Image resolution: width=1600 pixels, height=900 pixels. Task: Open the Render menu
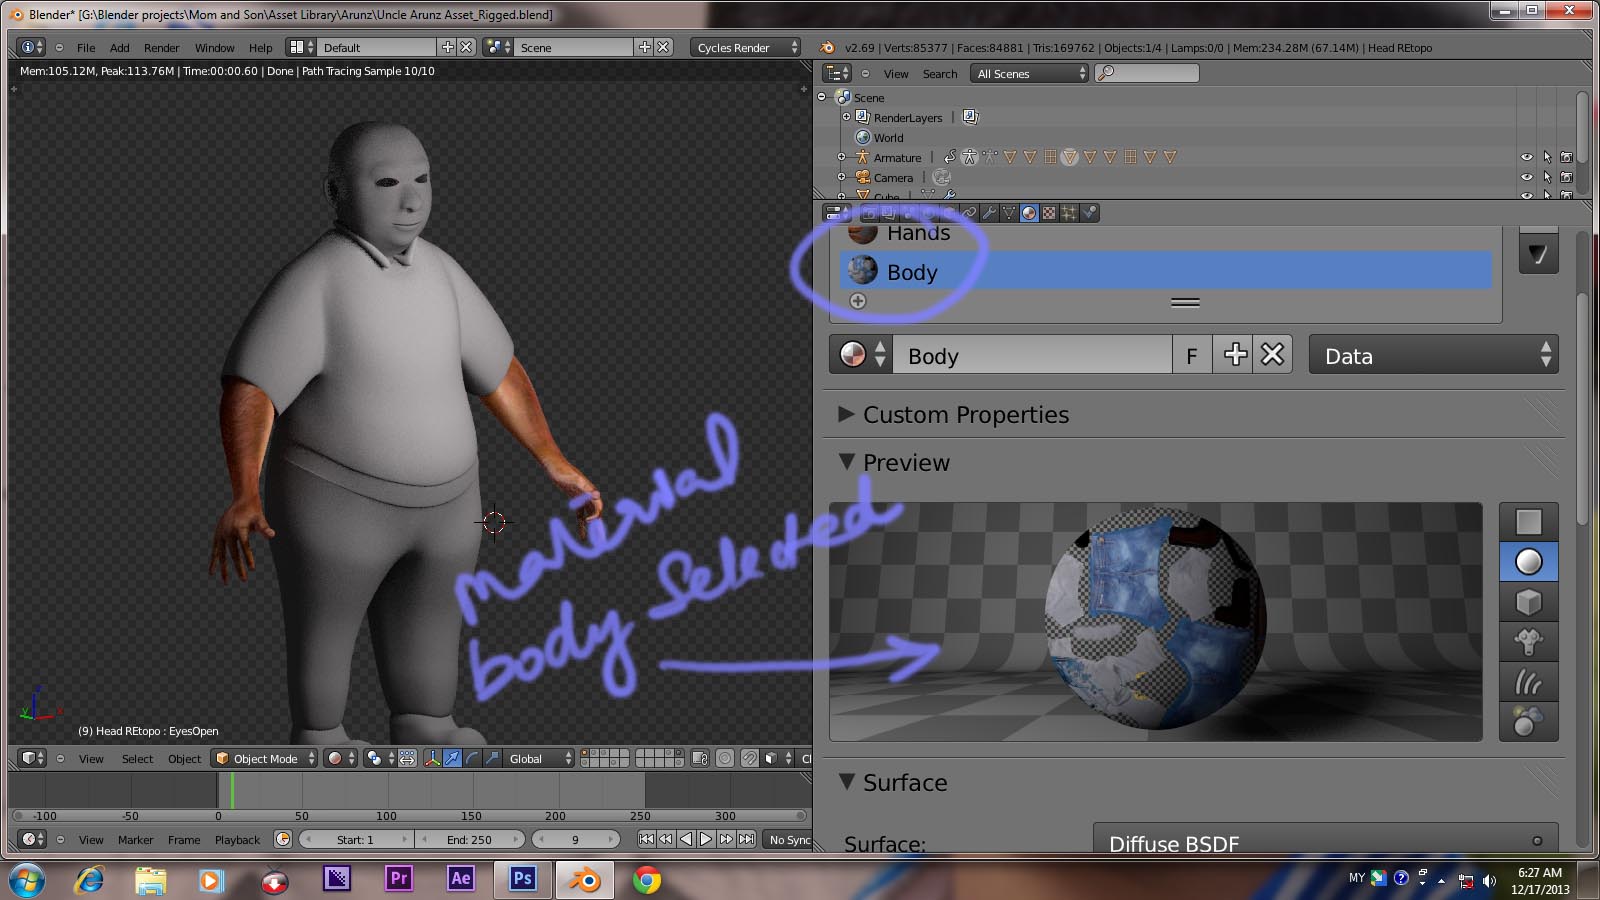click(161, 47)
